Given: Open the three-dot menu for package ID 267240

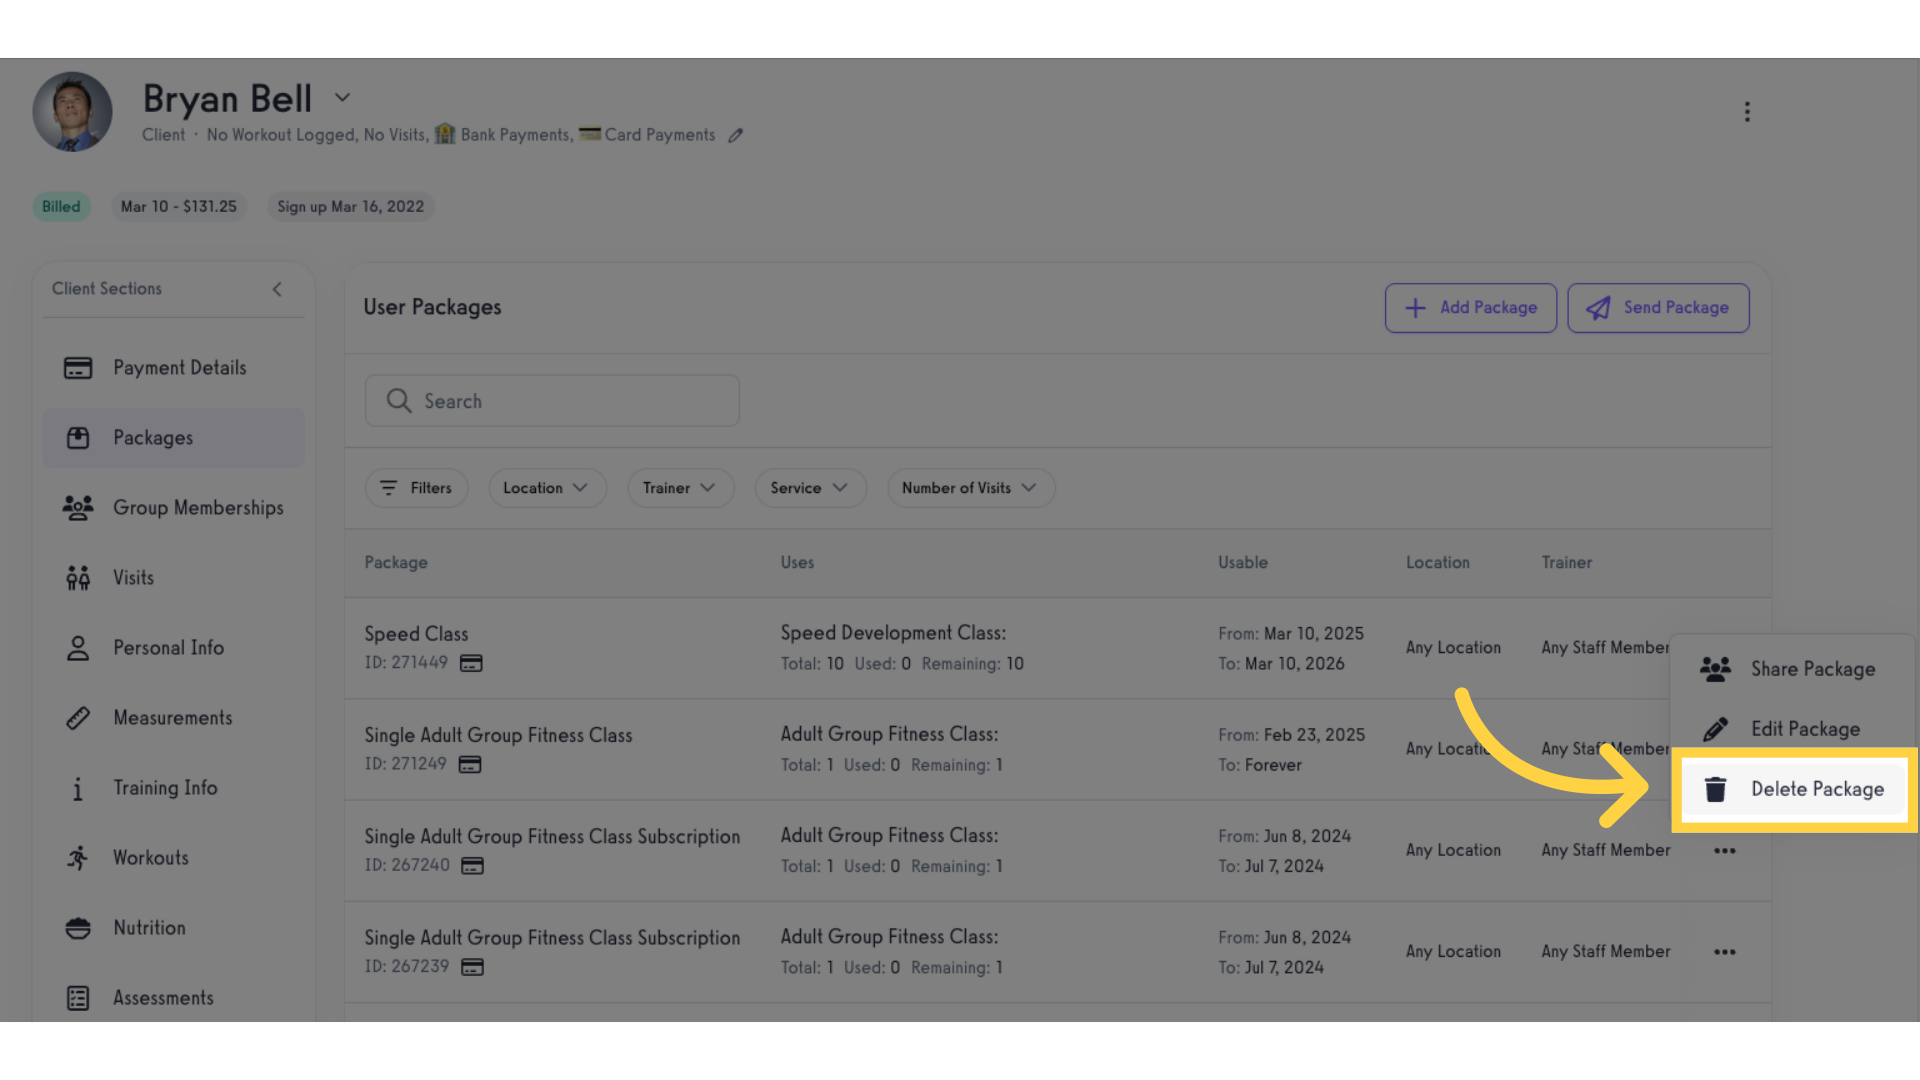Looking at the screenshot, I should pos(1725,851).
